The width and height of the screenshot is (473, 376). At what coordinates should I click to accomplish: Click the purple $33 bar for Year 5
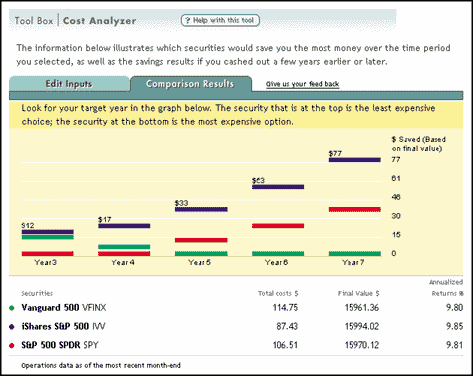click(201, 209)
